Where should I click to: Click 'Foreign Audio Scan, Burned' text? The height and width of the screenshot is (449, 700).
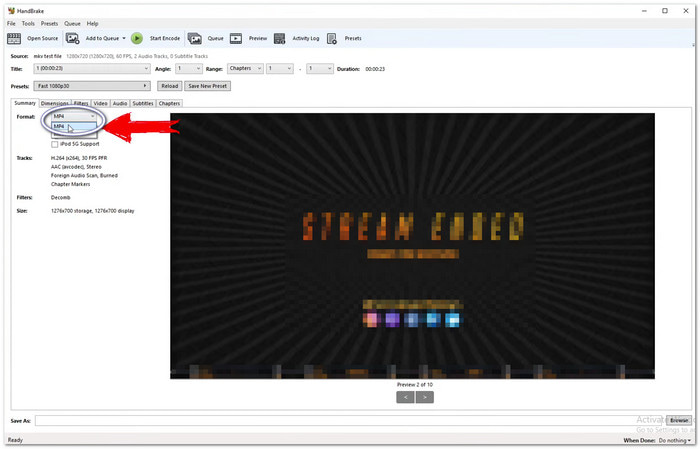84,175
